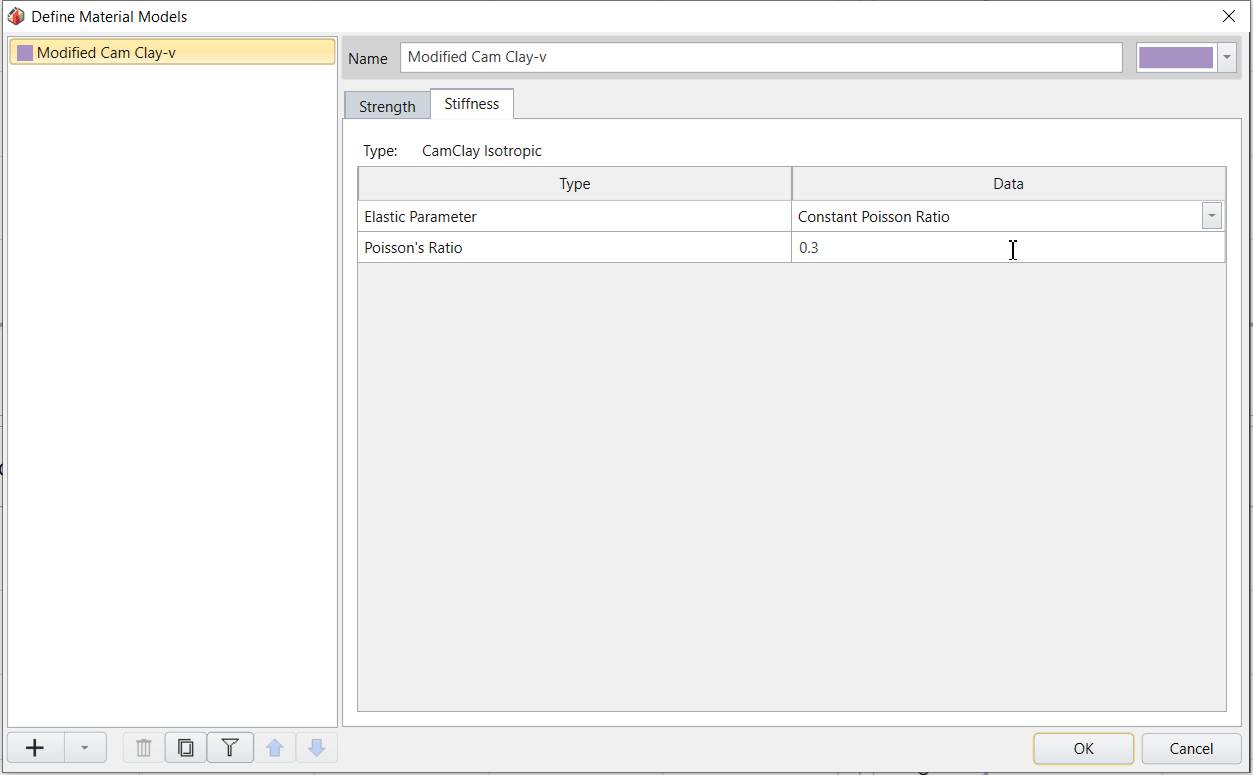1253x775 pixels.
Task: Click the application icon in the title bar
Action: click(16, 16)
